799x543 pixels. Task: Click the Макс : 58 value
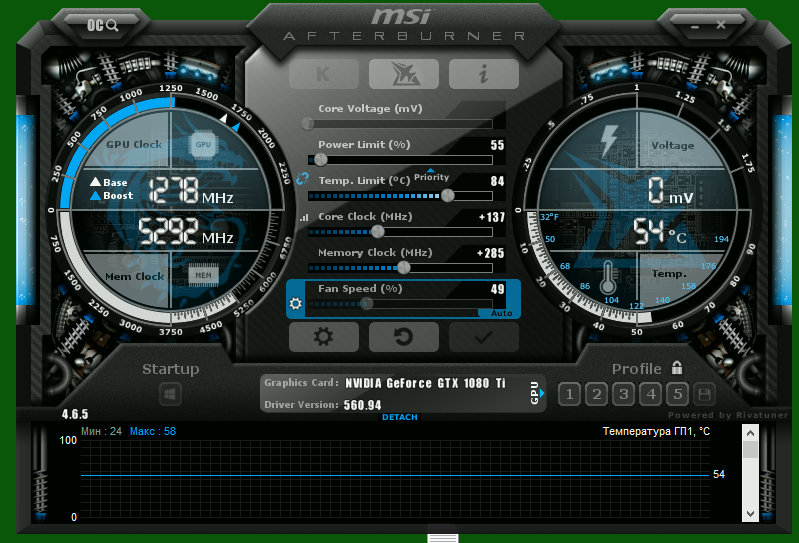[153, 431]
